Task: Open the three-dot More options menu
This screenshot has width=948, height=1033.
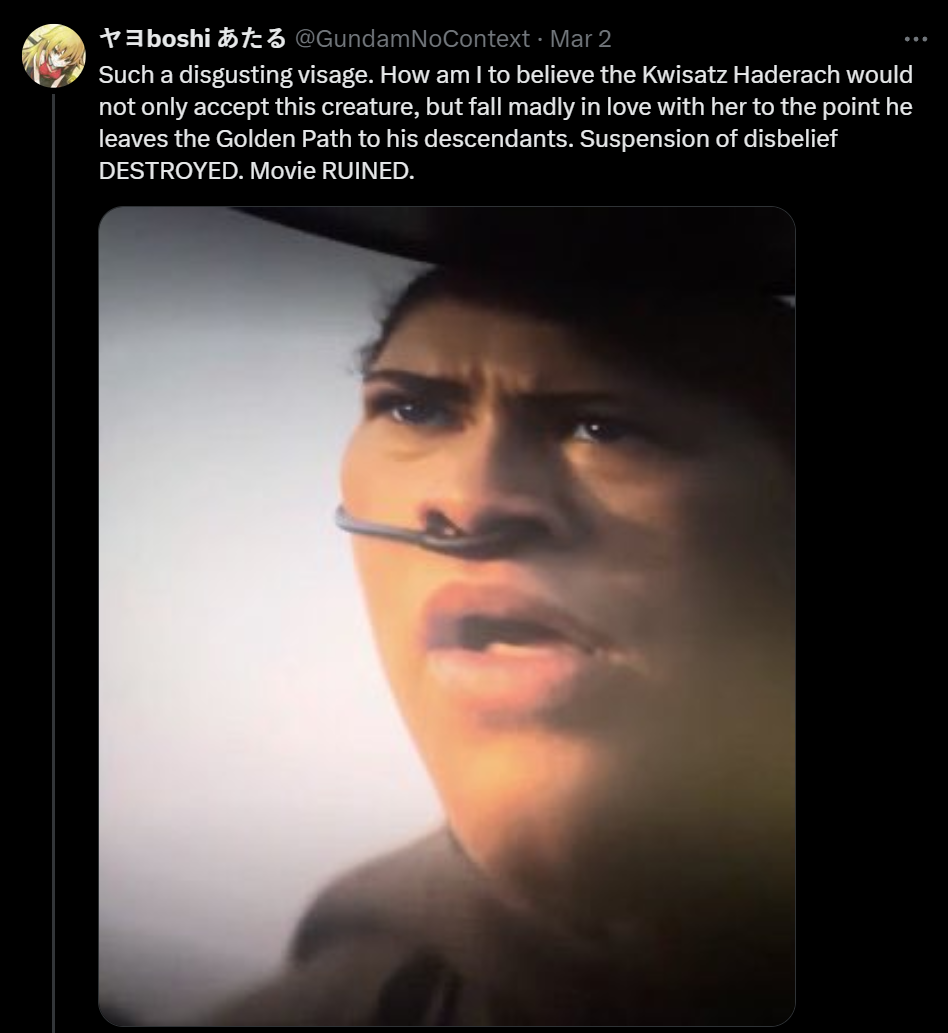Action: pyautogui.click(x=916, y=40)
